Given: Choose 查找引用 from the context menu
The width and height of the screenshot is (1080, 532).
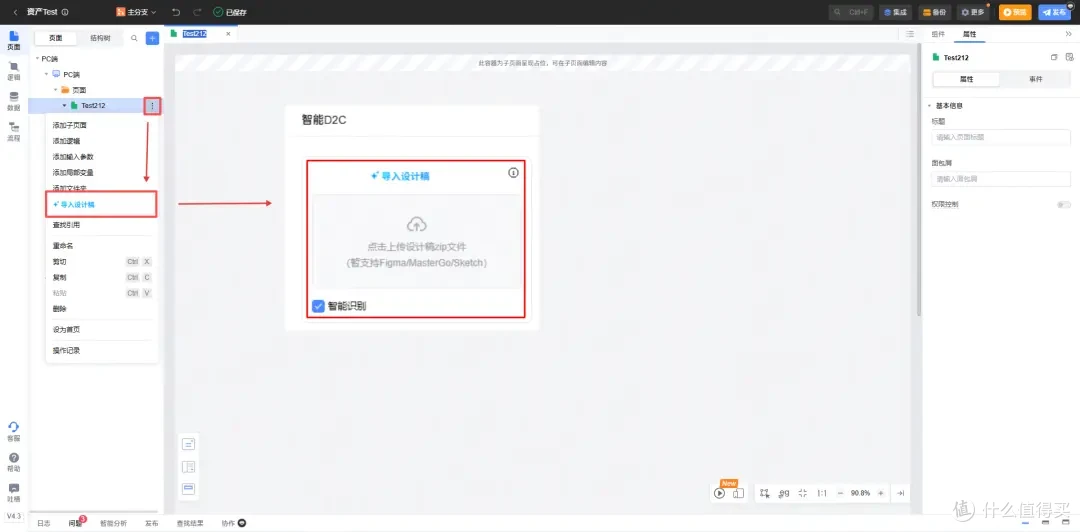Looking at the screenshot, I should click(x=66, y=225).
